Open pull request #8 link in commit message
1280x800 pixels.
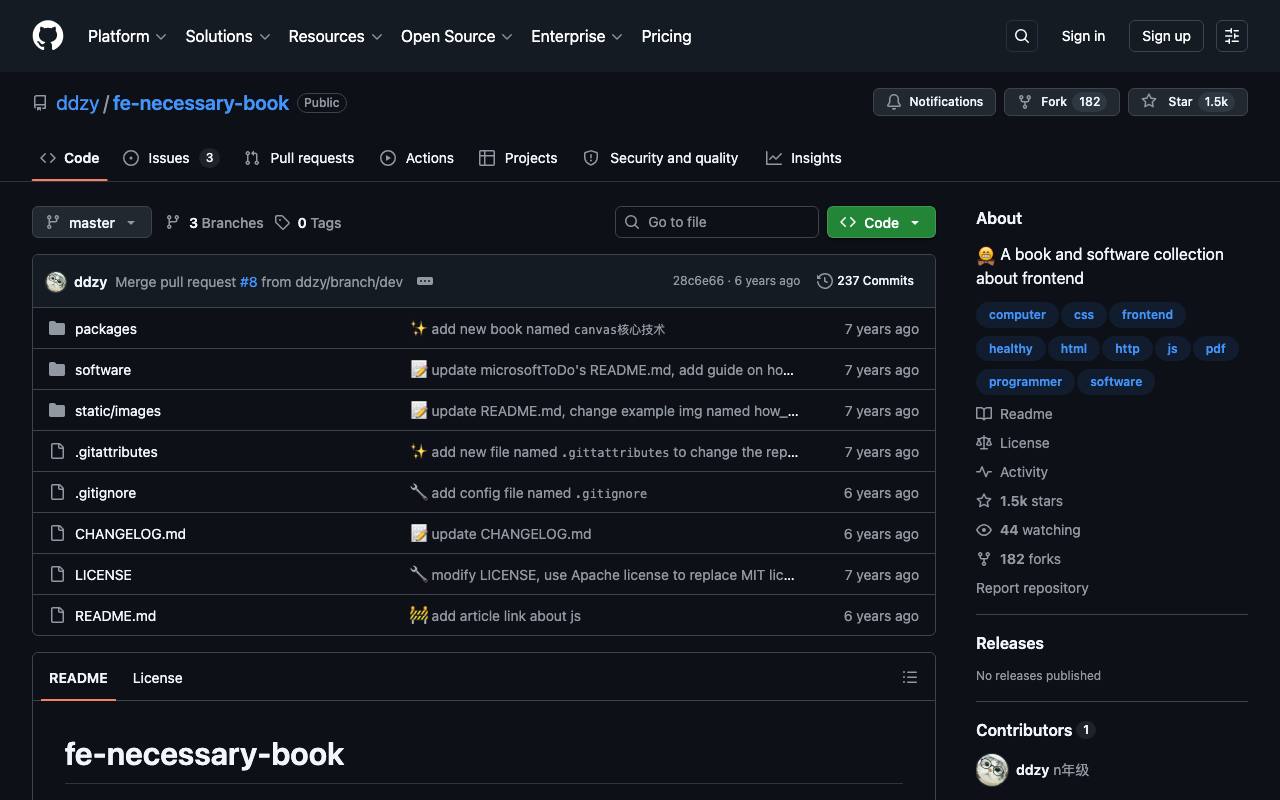point(249,282)
